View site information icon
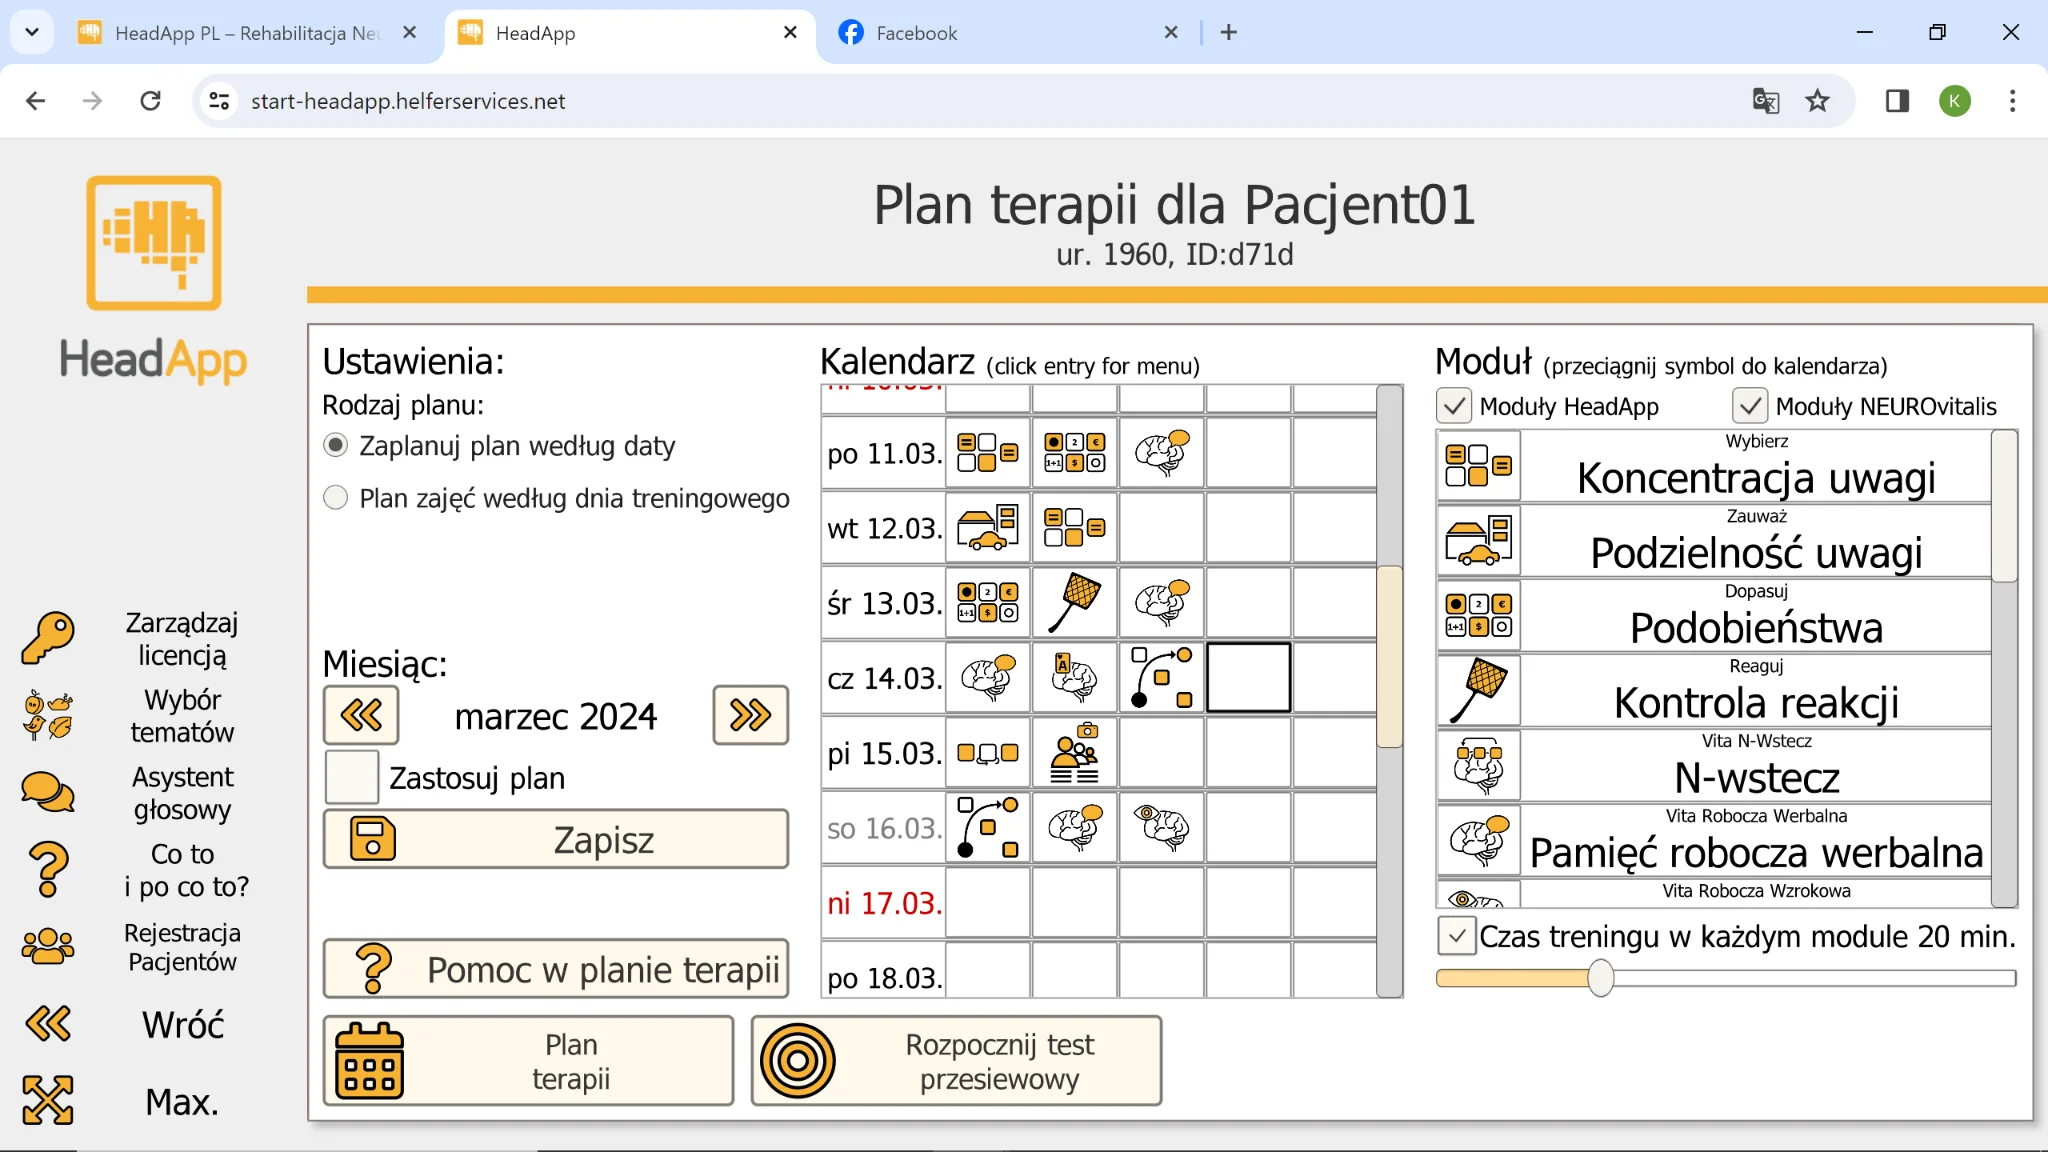 (x=219, y=101)
